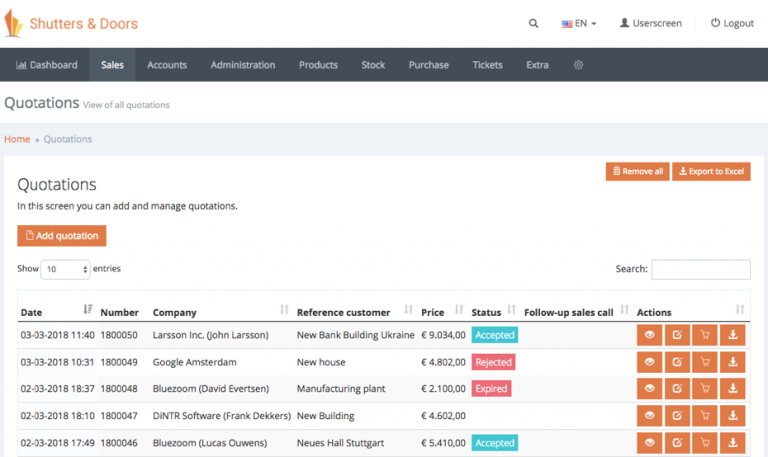Click the Logout link
This screenshot has width=768, height=457.
(x=732, y=23)
